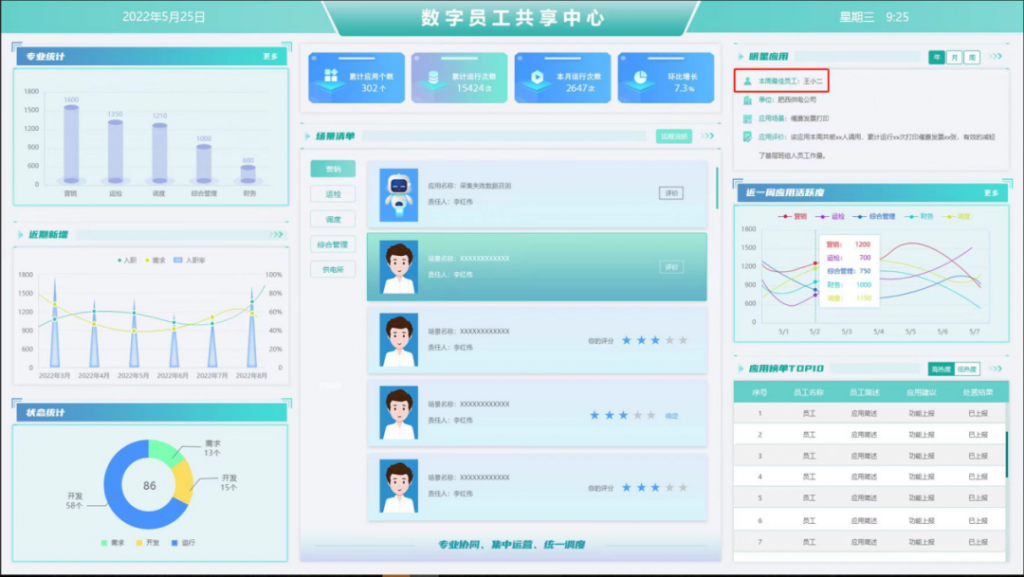The height and width of the screenshot is (577, 1024).
Task: Toggle 营销 series in activity chart legend
Action: coord(793,216)
